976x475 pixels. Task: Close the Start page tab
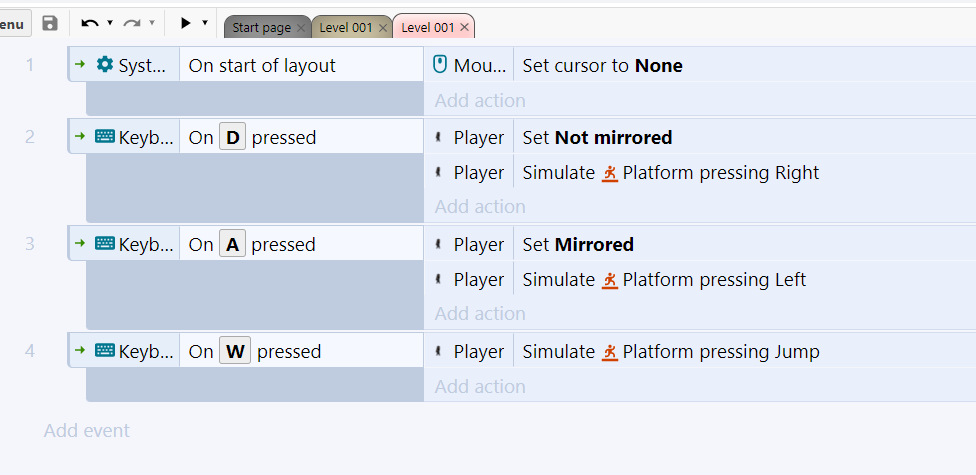tap(301, 28)
